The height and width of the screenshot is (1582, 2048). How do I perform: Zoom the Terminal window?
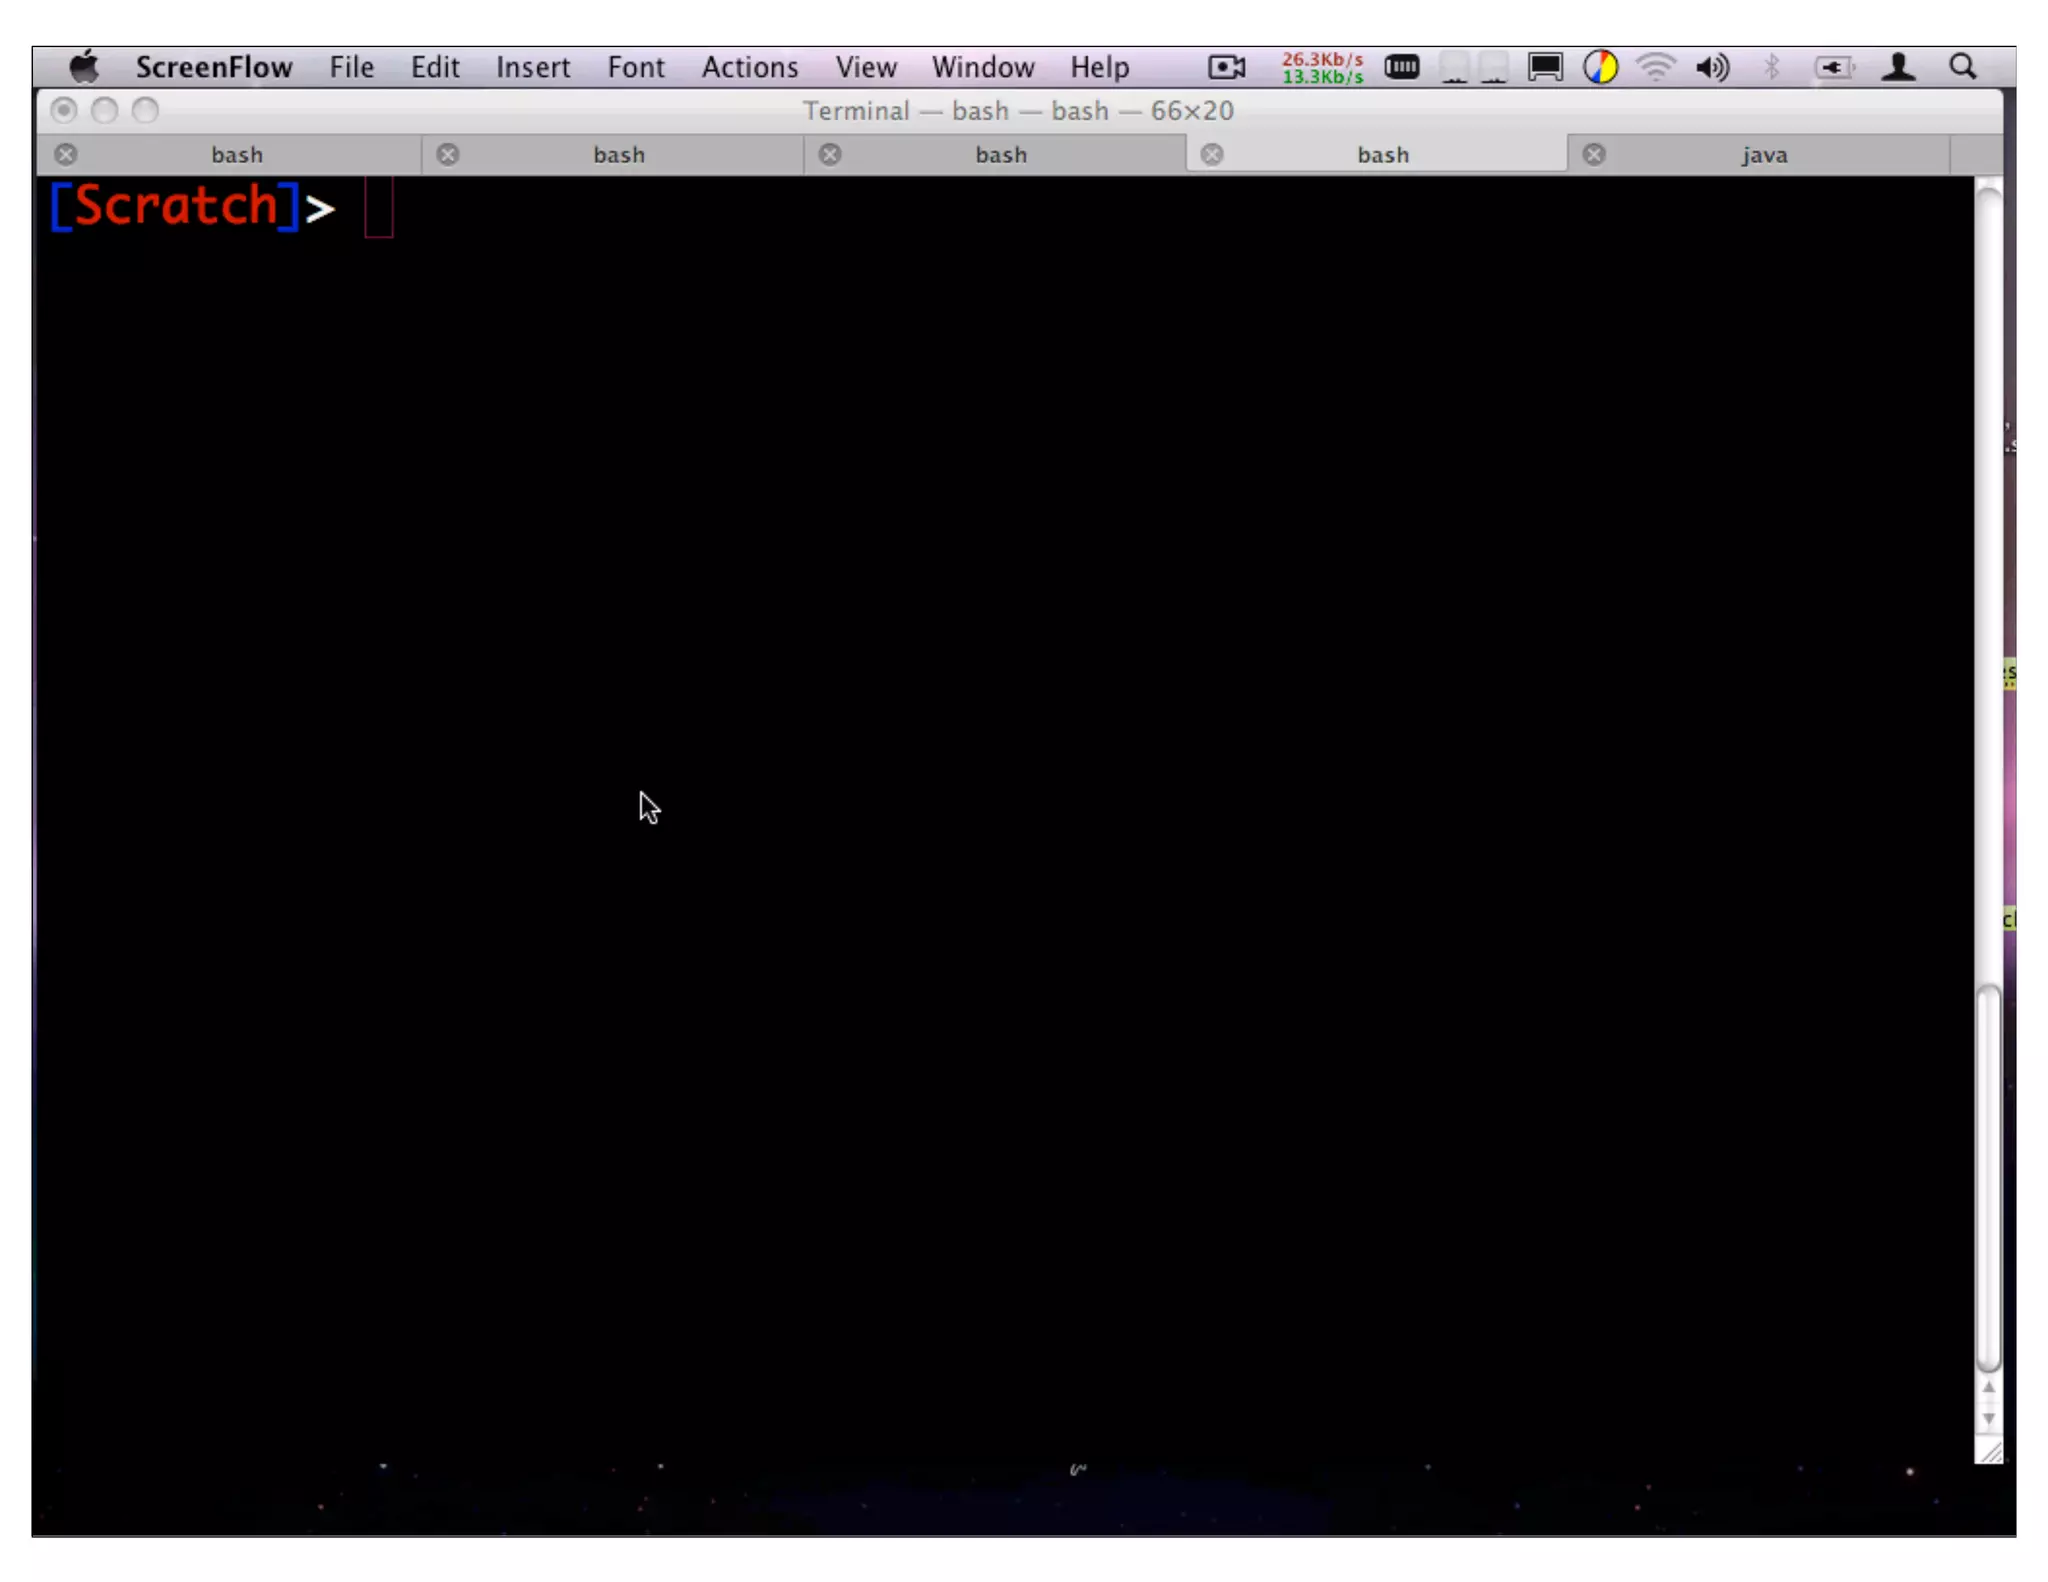click(x=146, y=110)
